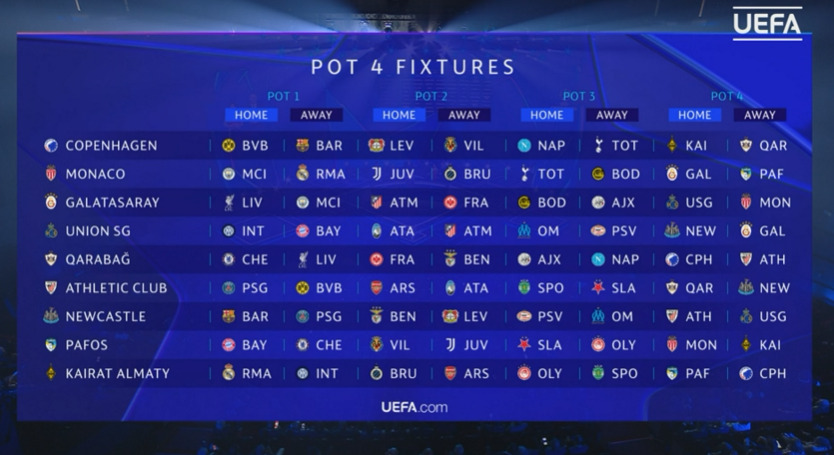This screenshot has width=834, height=455.
Task: Click the POT 4 FIXTURES title
Action: coord(413,67)
